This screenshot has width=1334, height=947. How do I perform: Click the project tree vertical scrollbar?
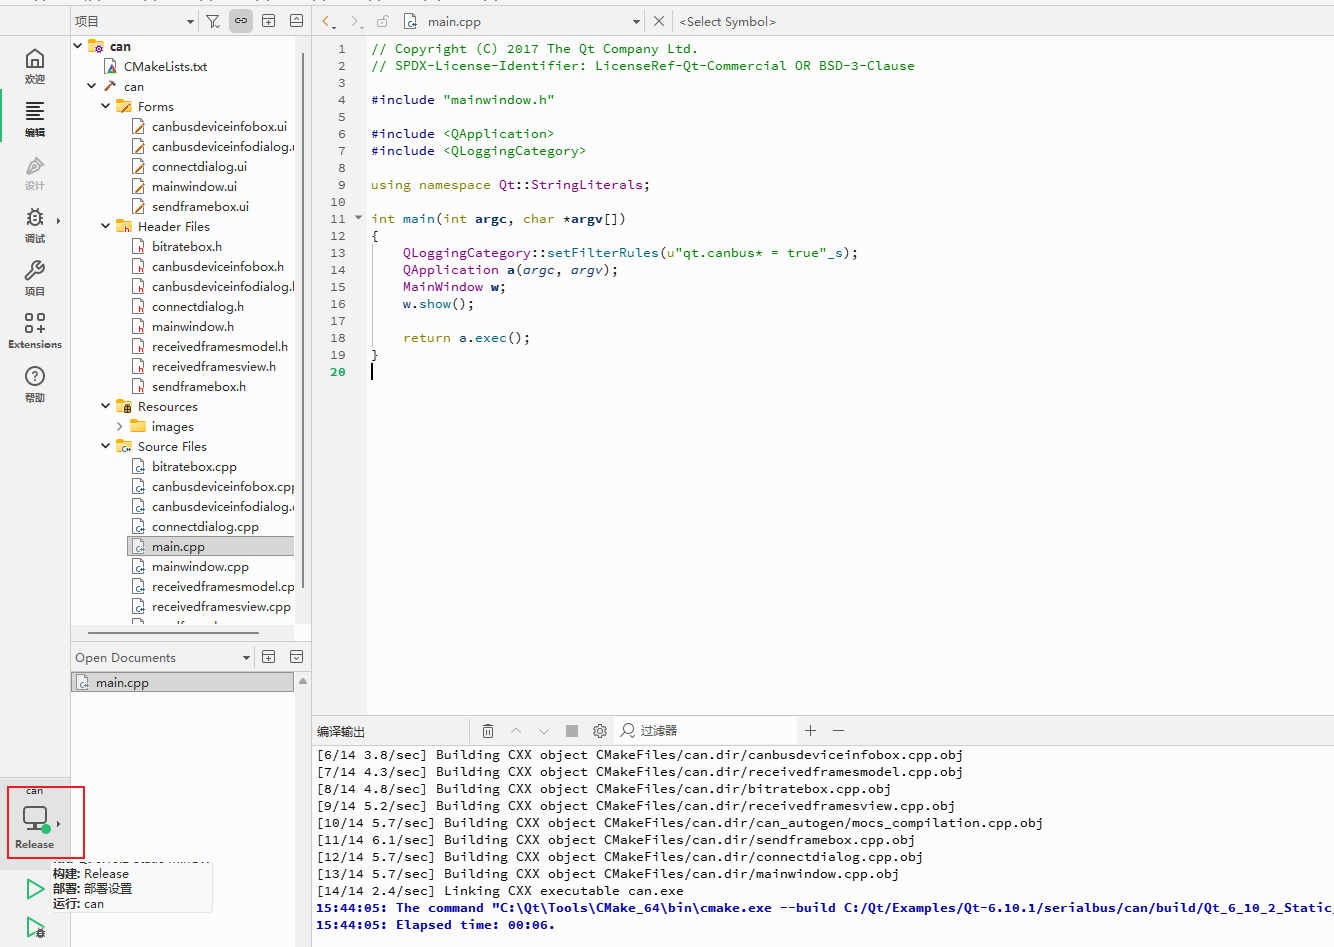pyautogui.click(x=302, y=320)
